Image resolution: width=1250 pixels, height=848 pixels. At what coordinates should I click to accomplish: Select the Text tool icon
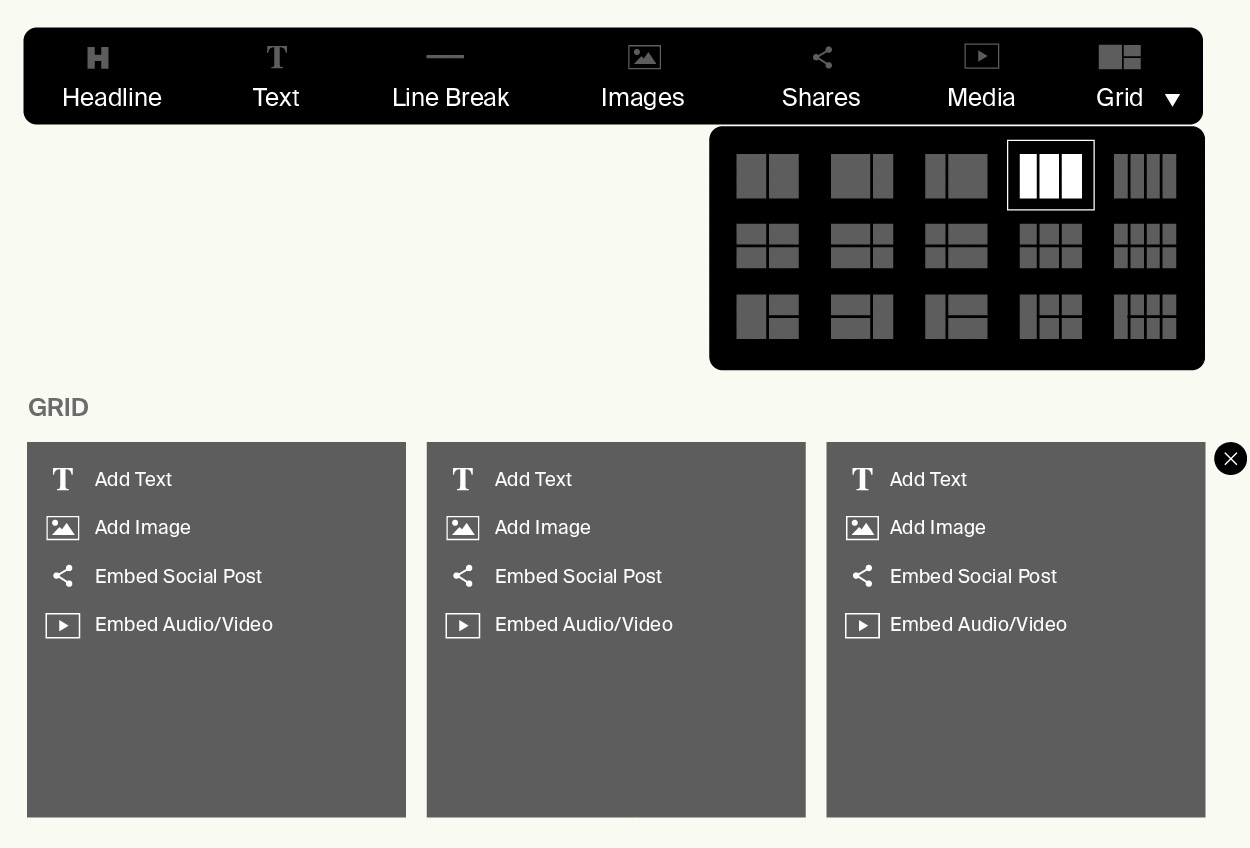(276, 57)
